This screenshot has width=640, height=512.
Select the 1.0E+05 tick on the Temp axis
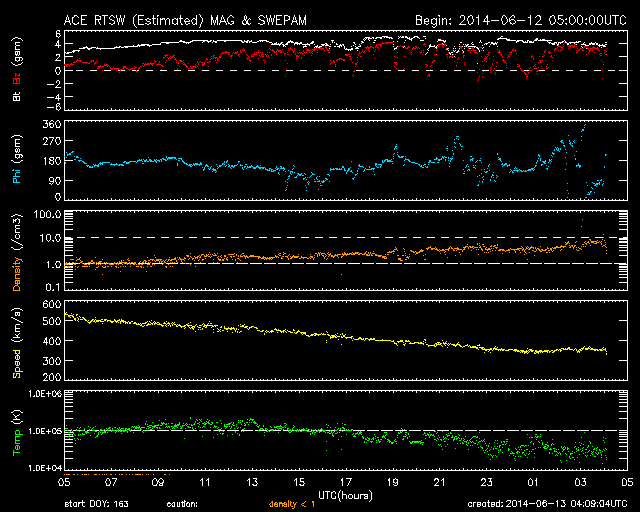click(x=45, y=431)
